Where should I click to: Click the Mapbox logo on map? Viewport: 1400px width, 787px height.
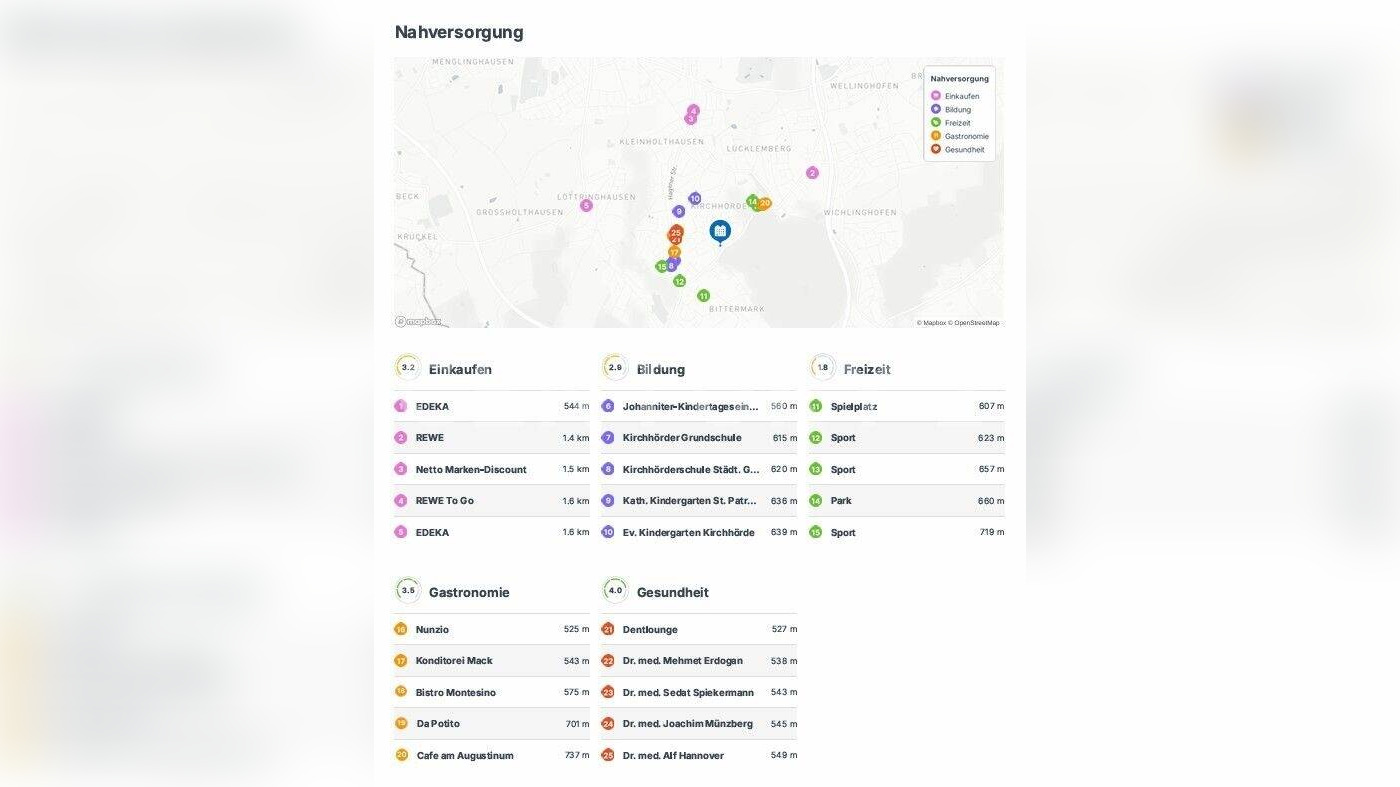418,322
